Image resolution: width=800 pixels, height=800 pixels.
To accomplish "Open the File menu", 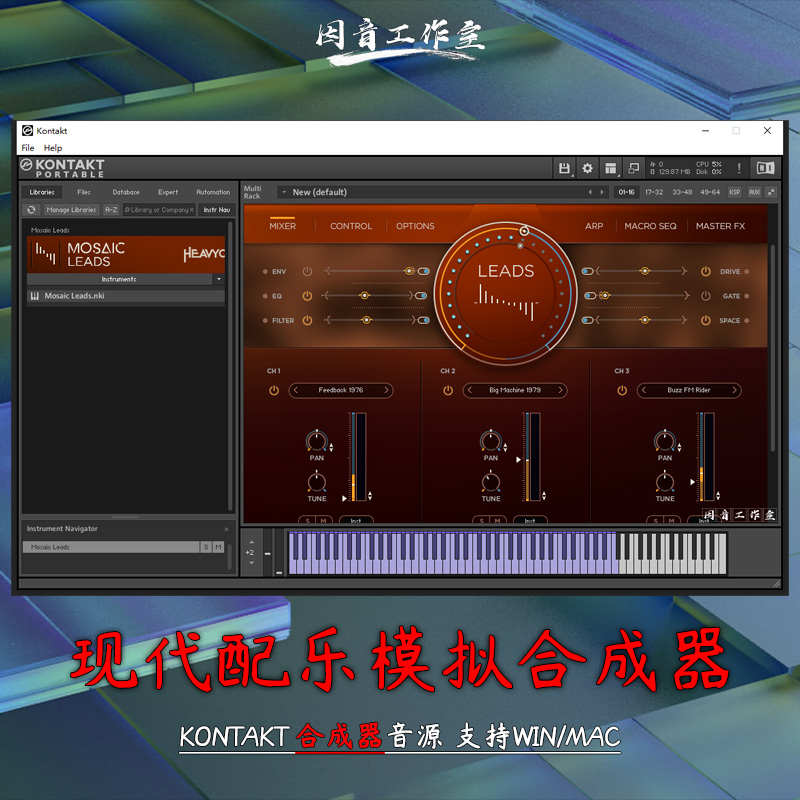I will point(28,148).
